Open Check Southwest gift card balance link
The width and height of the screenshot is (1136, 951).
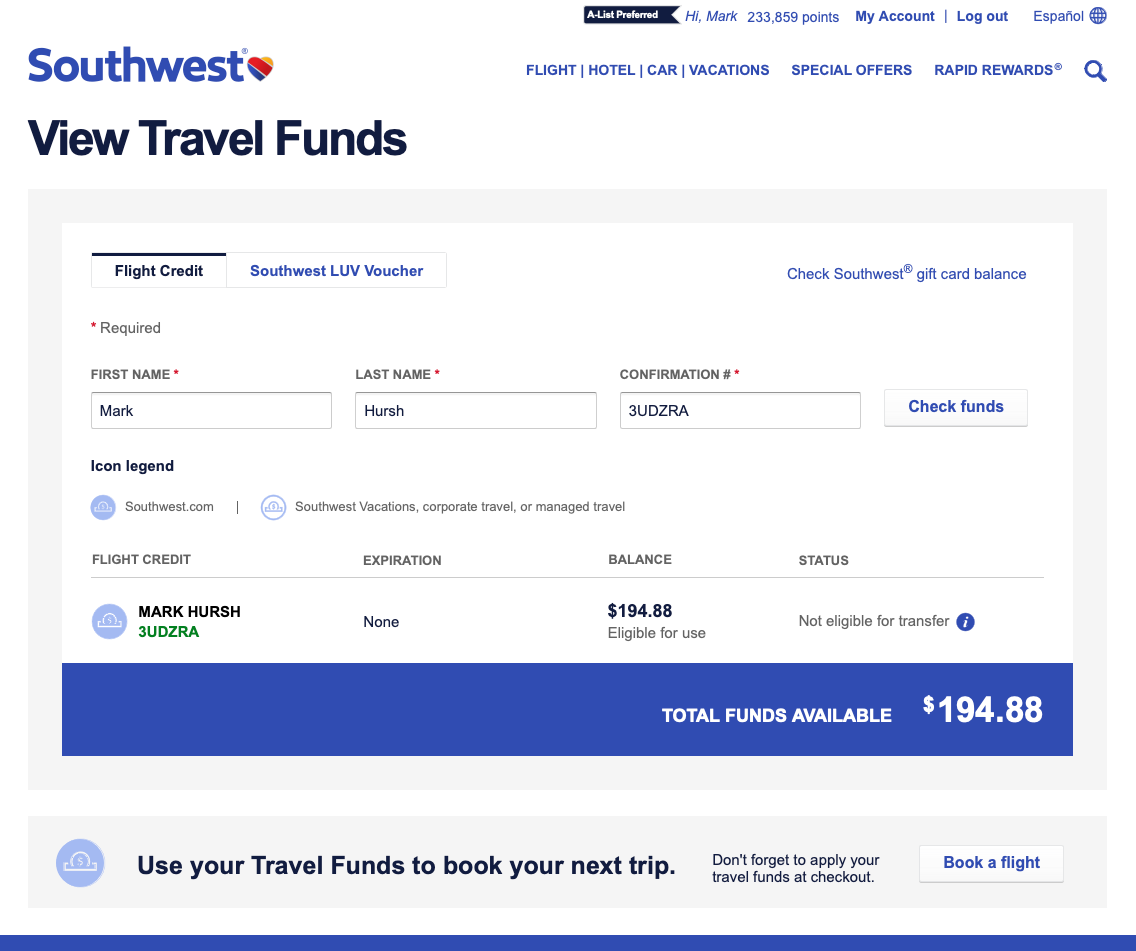click(x=906, y=273)
